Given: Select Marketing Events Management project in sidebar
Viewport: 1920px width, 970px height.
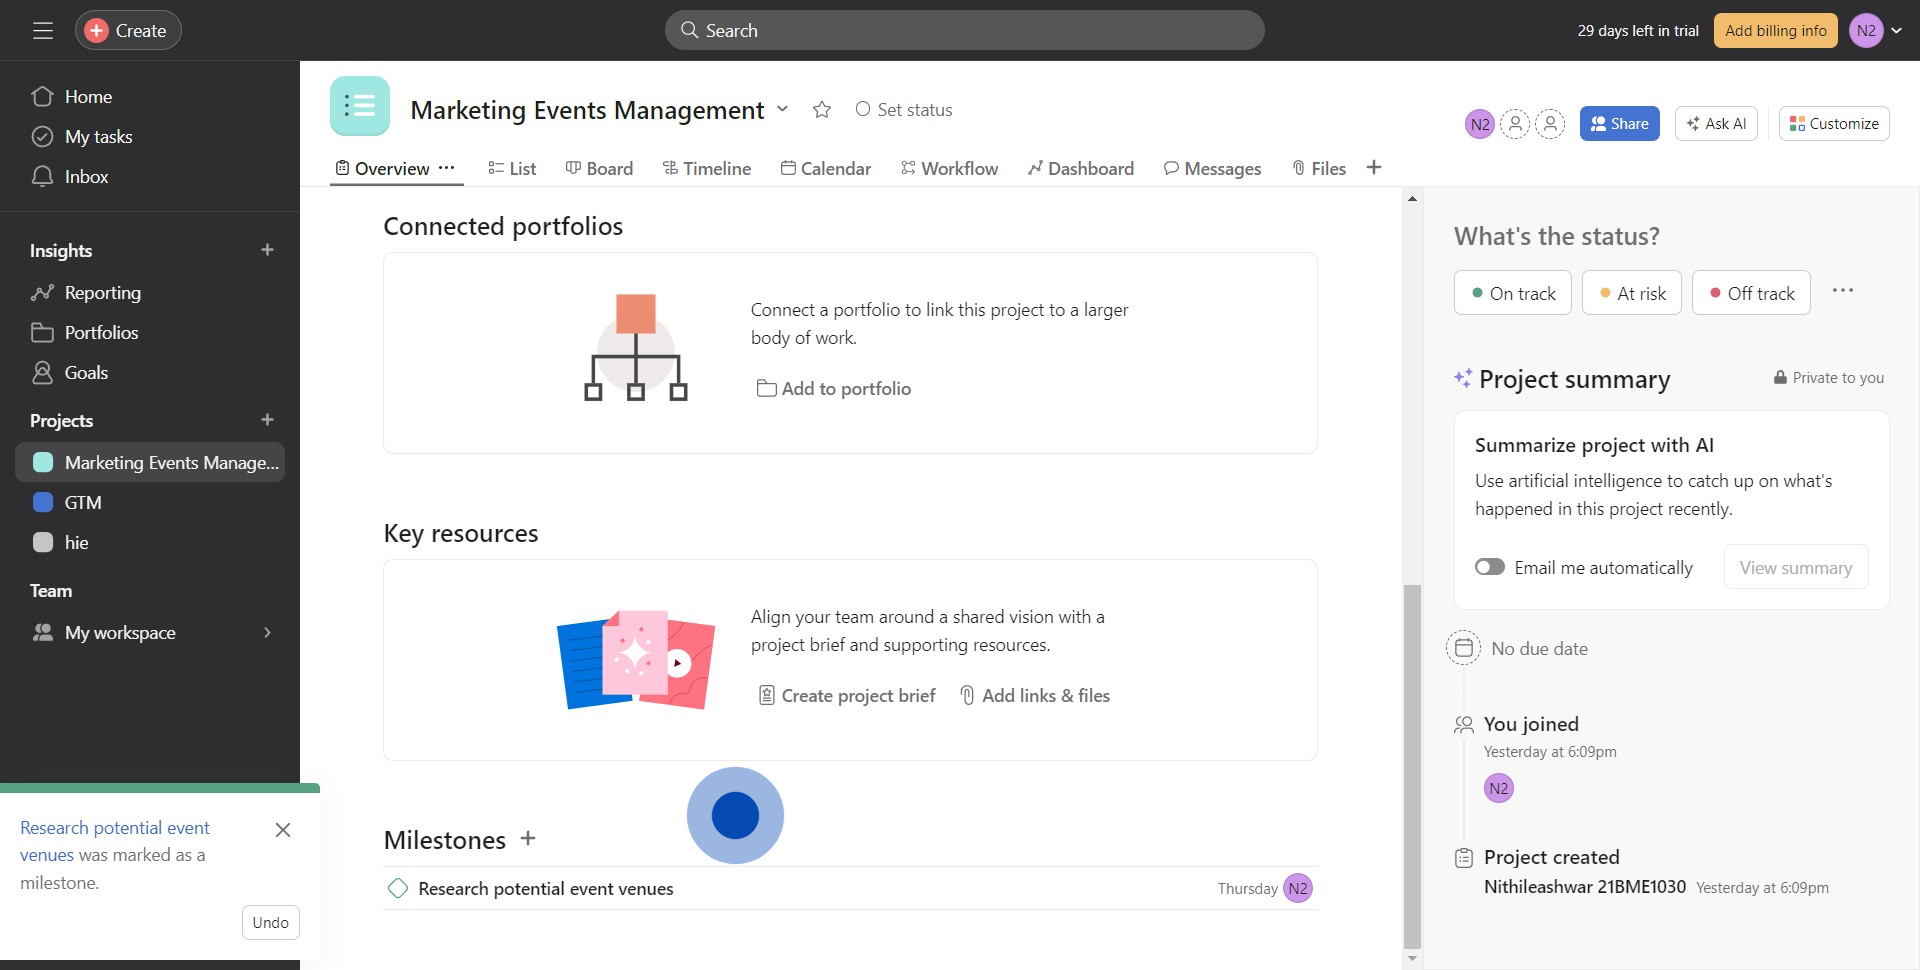Looking at the screenshot, I should pos(150,463).
